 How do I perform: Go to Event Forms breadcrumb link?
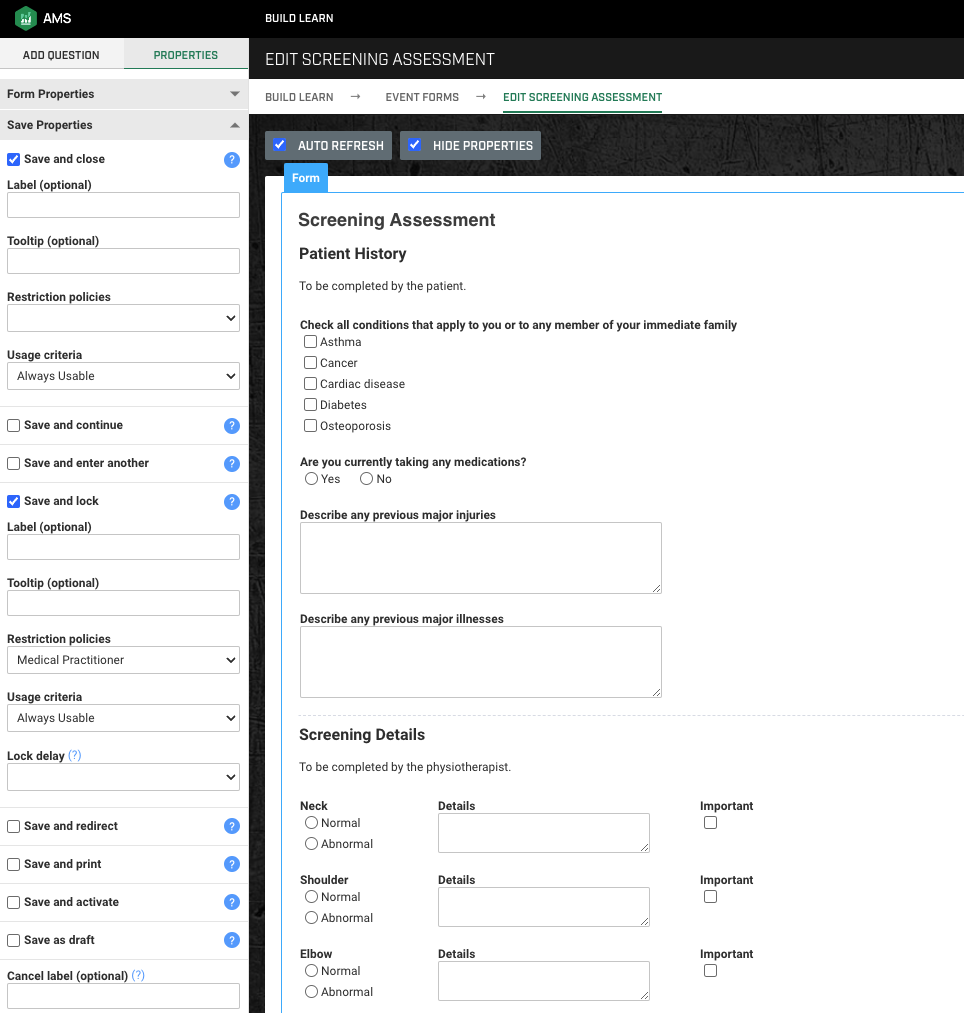tap(422, 98)
